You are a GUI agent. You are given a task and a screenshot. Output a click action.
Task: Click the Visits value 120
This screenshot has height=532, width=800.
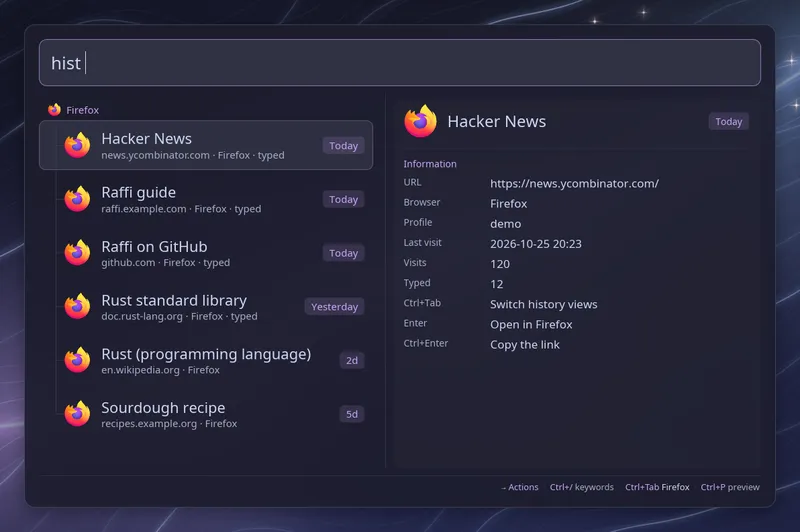500,264
